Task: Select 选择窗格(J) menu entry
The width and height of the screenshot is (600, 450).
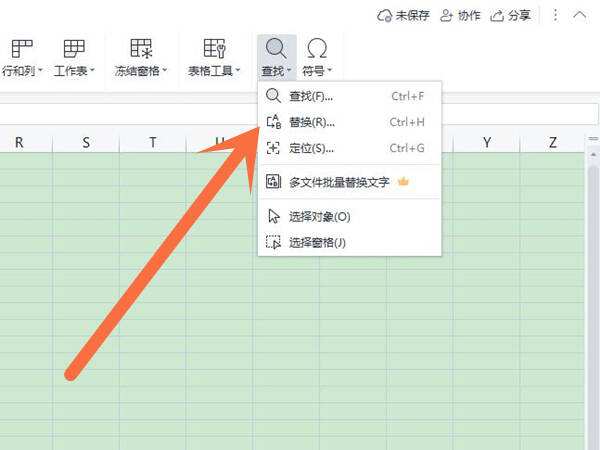Action: click(350, 242)
